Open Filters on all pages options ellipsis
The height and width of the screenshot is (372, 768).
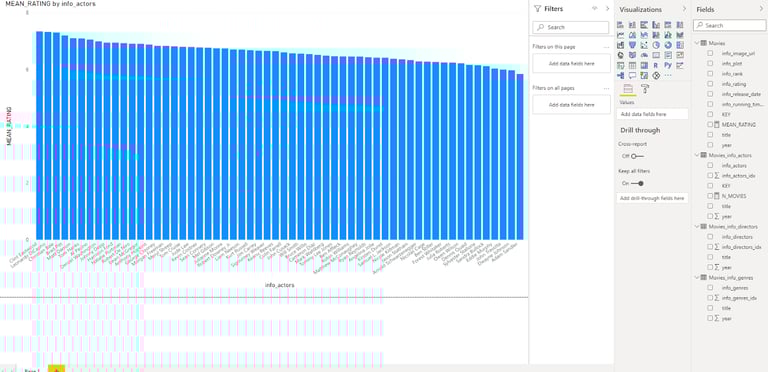606,88
